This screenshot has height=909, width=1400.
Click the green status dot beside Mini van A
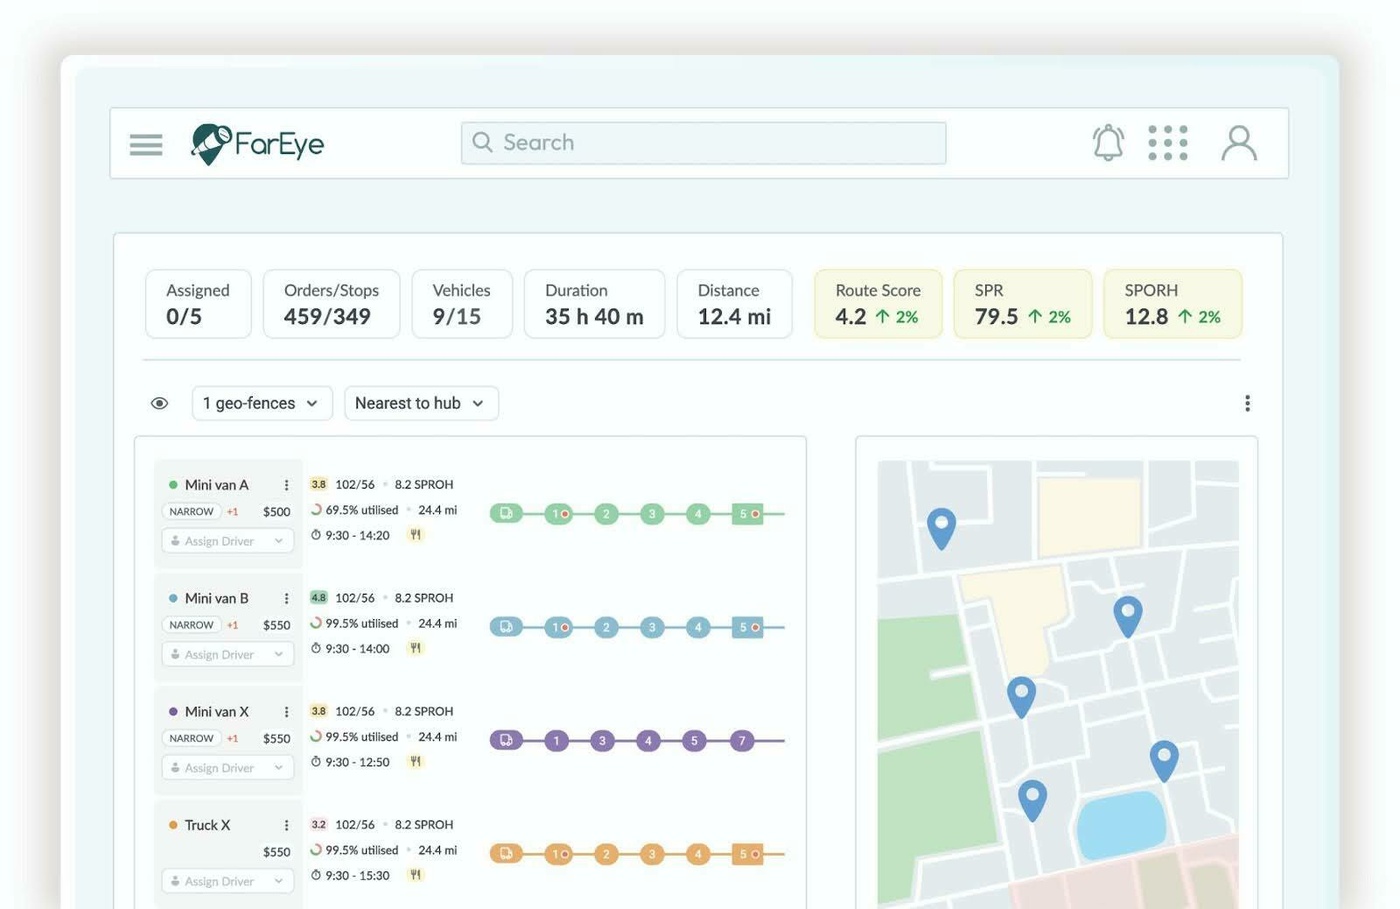click(173, 484)
